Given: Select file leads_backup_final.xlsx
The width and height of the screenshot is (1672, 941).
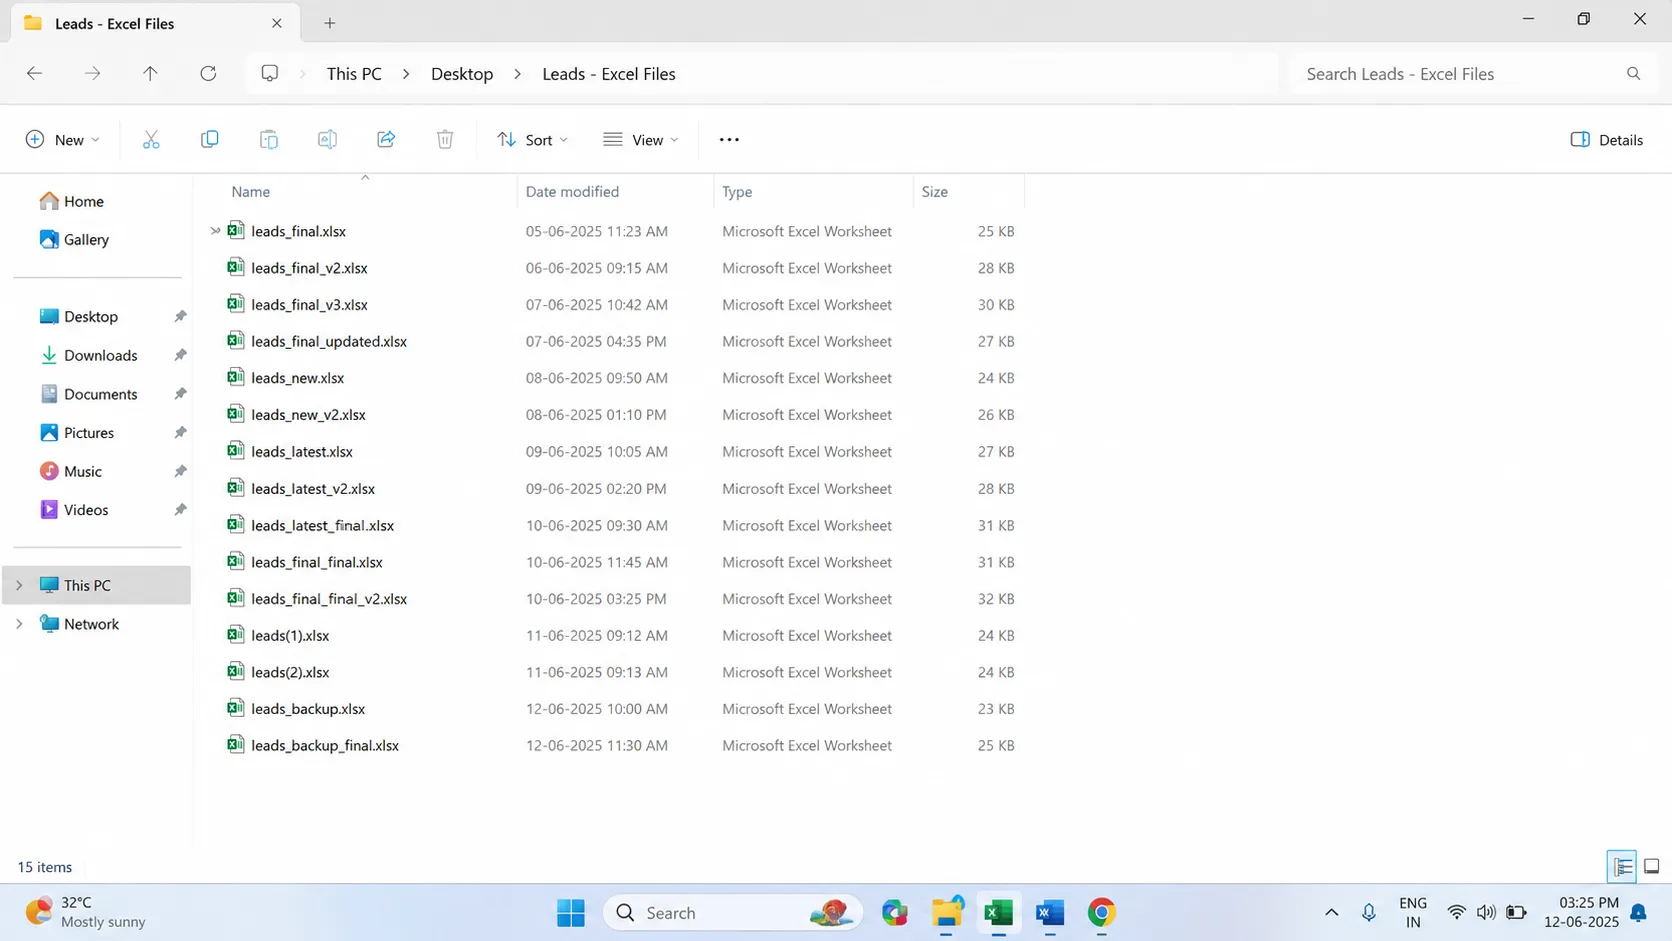Looking at the screenshot, I should coord(324,745).
